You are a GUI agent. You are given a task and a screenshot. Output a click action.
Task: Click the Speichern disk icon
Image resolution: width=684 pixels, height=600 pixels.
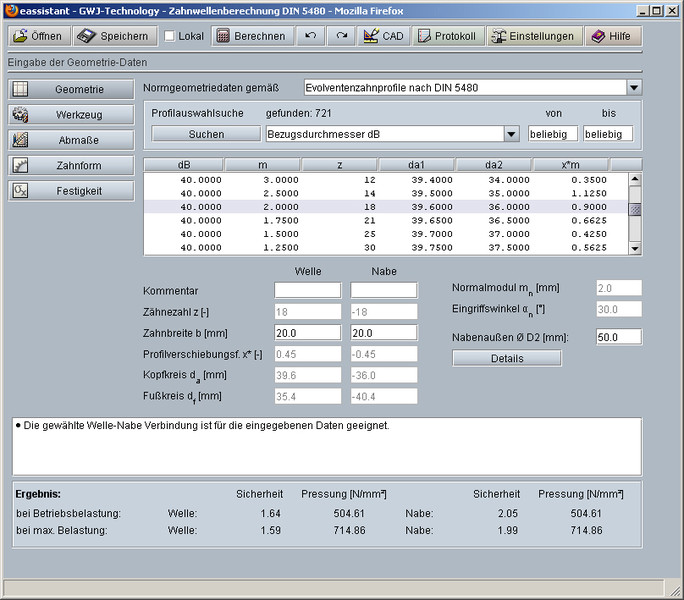click(x=86, y=36)
